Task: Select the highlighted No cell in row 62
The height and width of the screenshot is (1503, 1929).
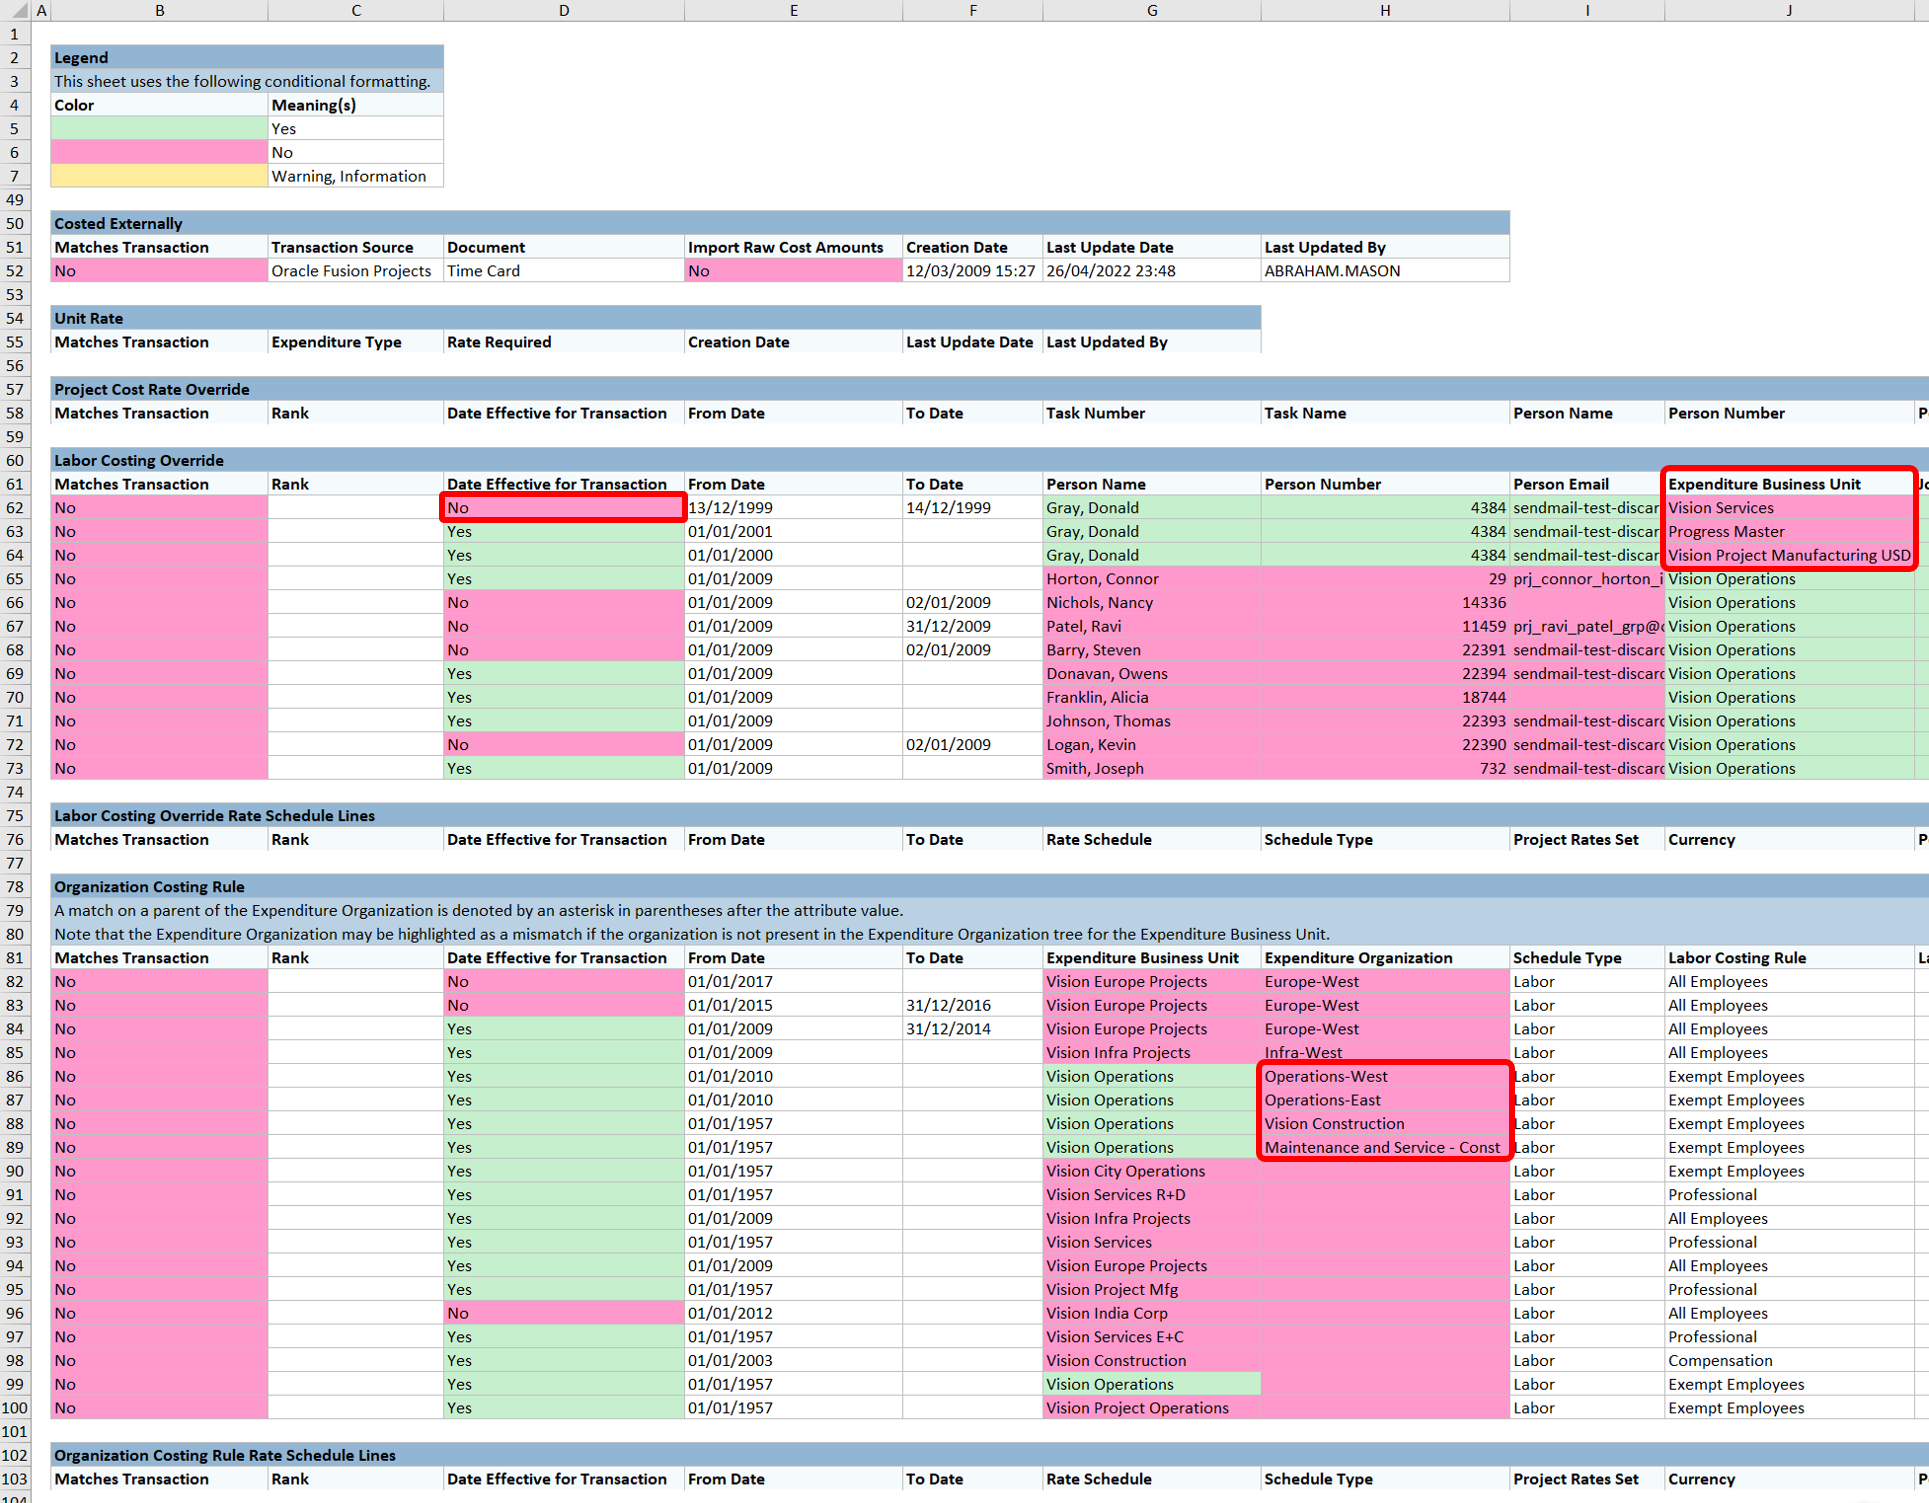Action: point(563,508)
